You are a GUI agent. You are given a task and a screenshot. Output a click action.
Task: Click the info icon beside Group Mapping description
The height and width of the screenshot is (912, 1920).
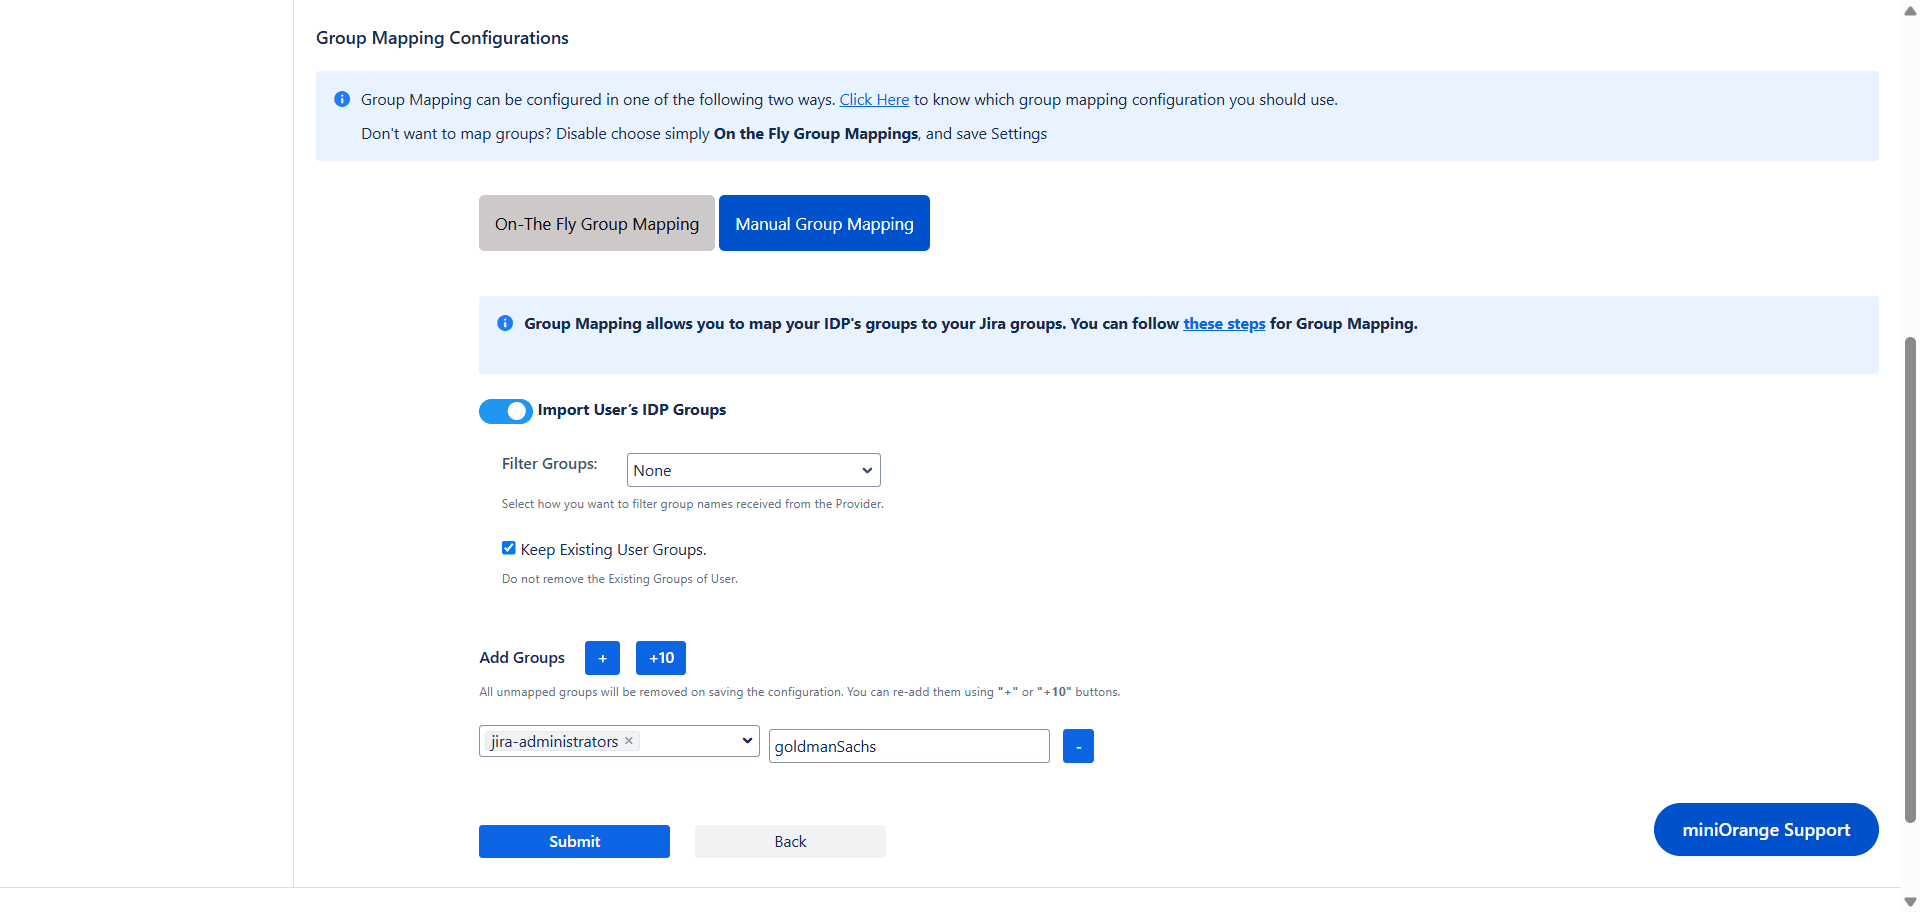click(505, 324)
